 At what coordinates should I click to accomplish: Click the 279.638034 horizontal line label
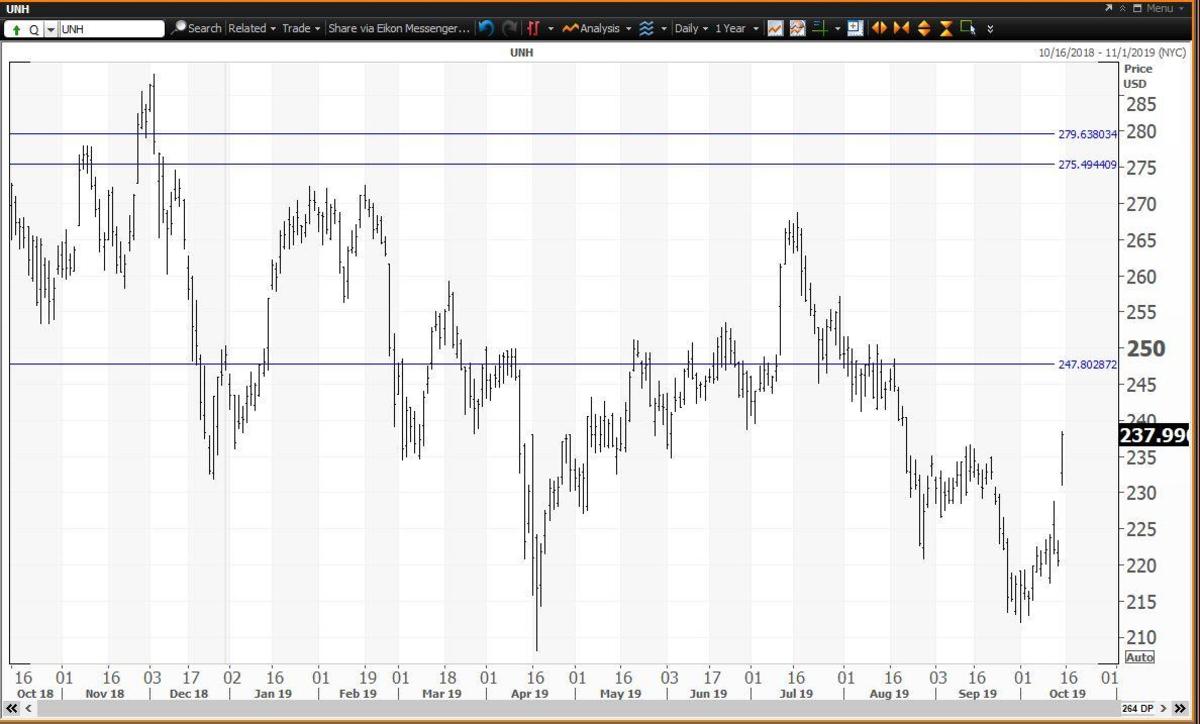[x=1087, y=134]
